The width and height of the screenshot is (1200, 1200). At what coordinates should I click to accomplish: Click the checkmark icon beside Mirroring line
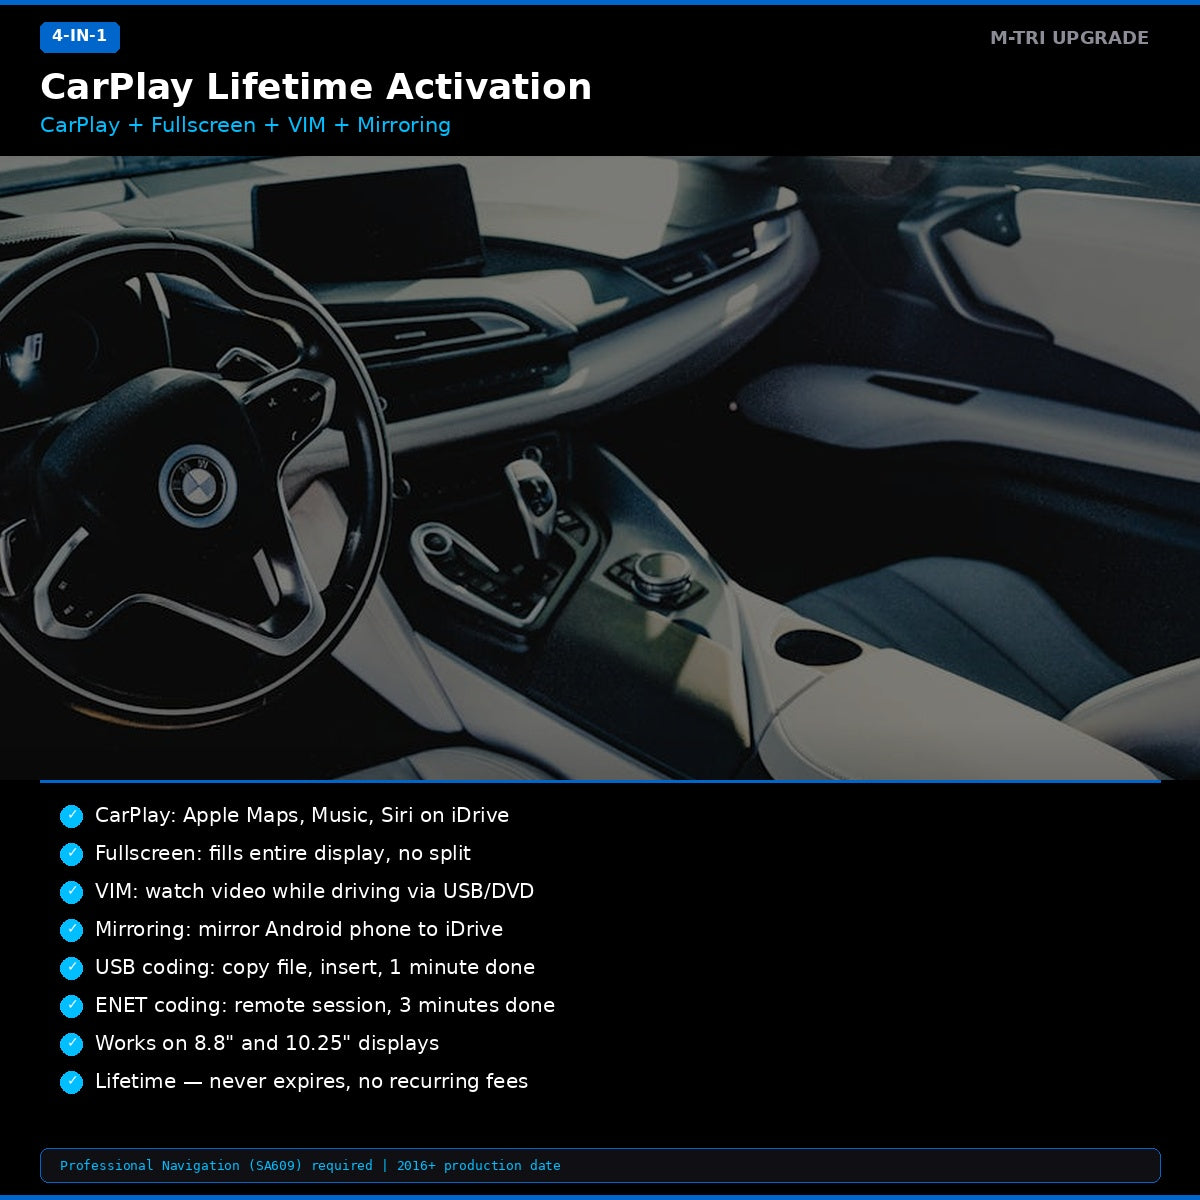coord(71,930)
